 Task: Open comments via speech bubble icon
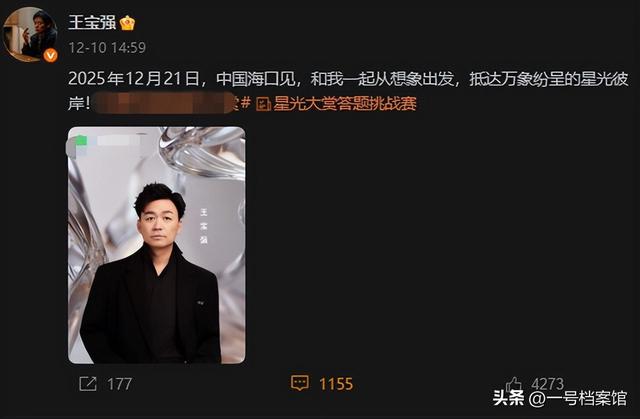(300, 383)
